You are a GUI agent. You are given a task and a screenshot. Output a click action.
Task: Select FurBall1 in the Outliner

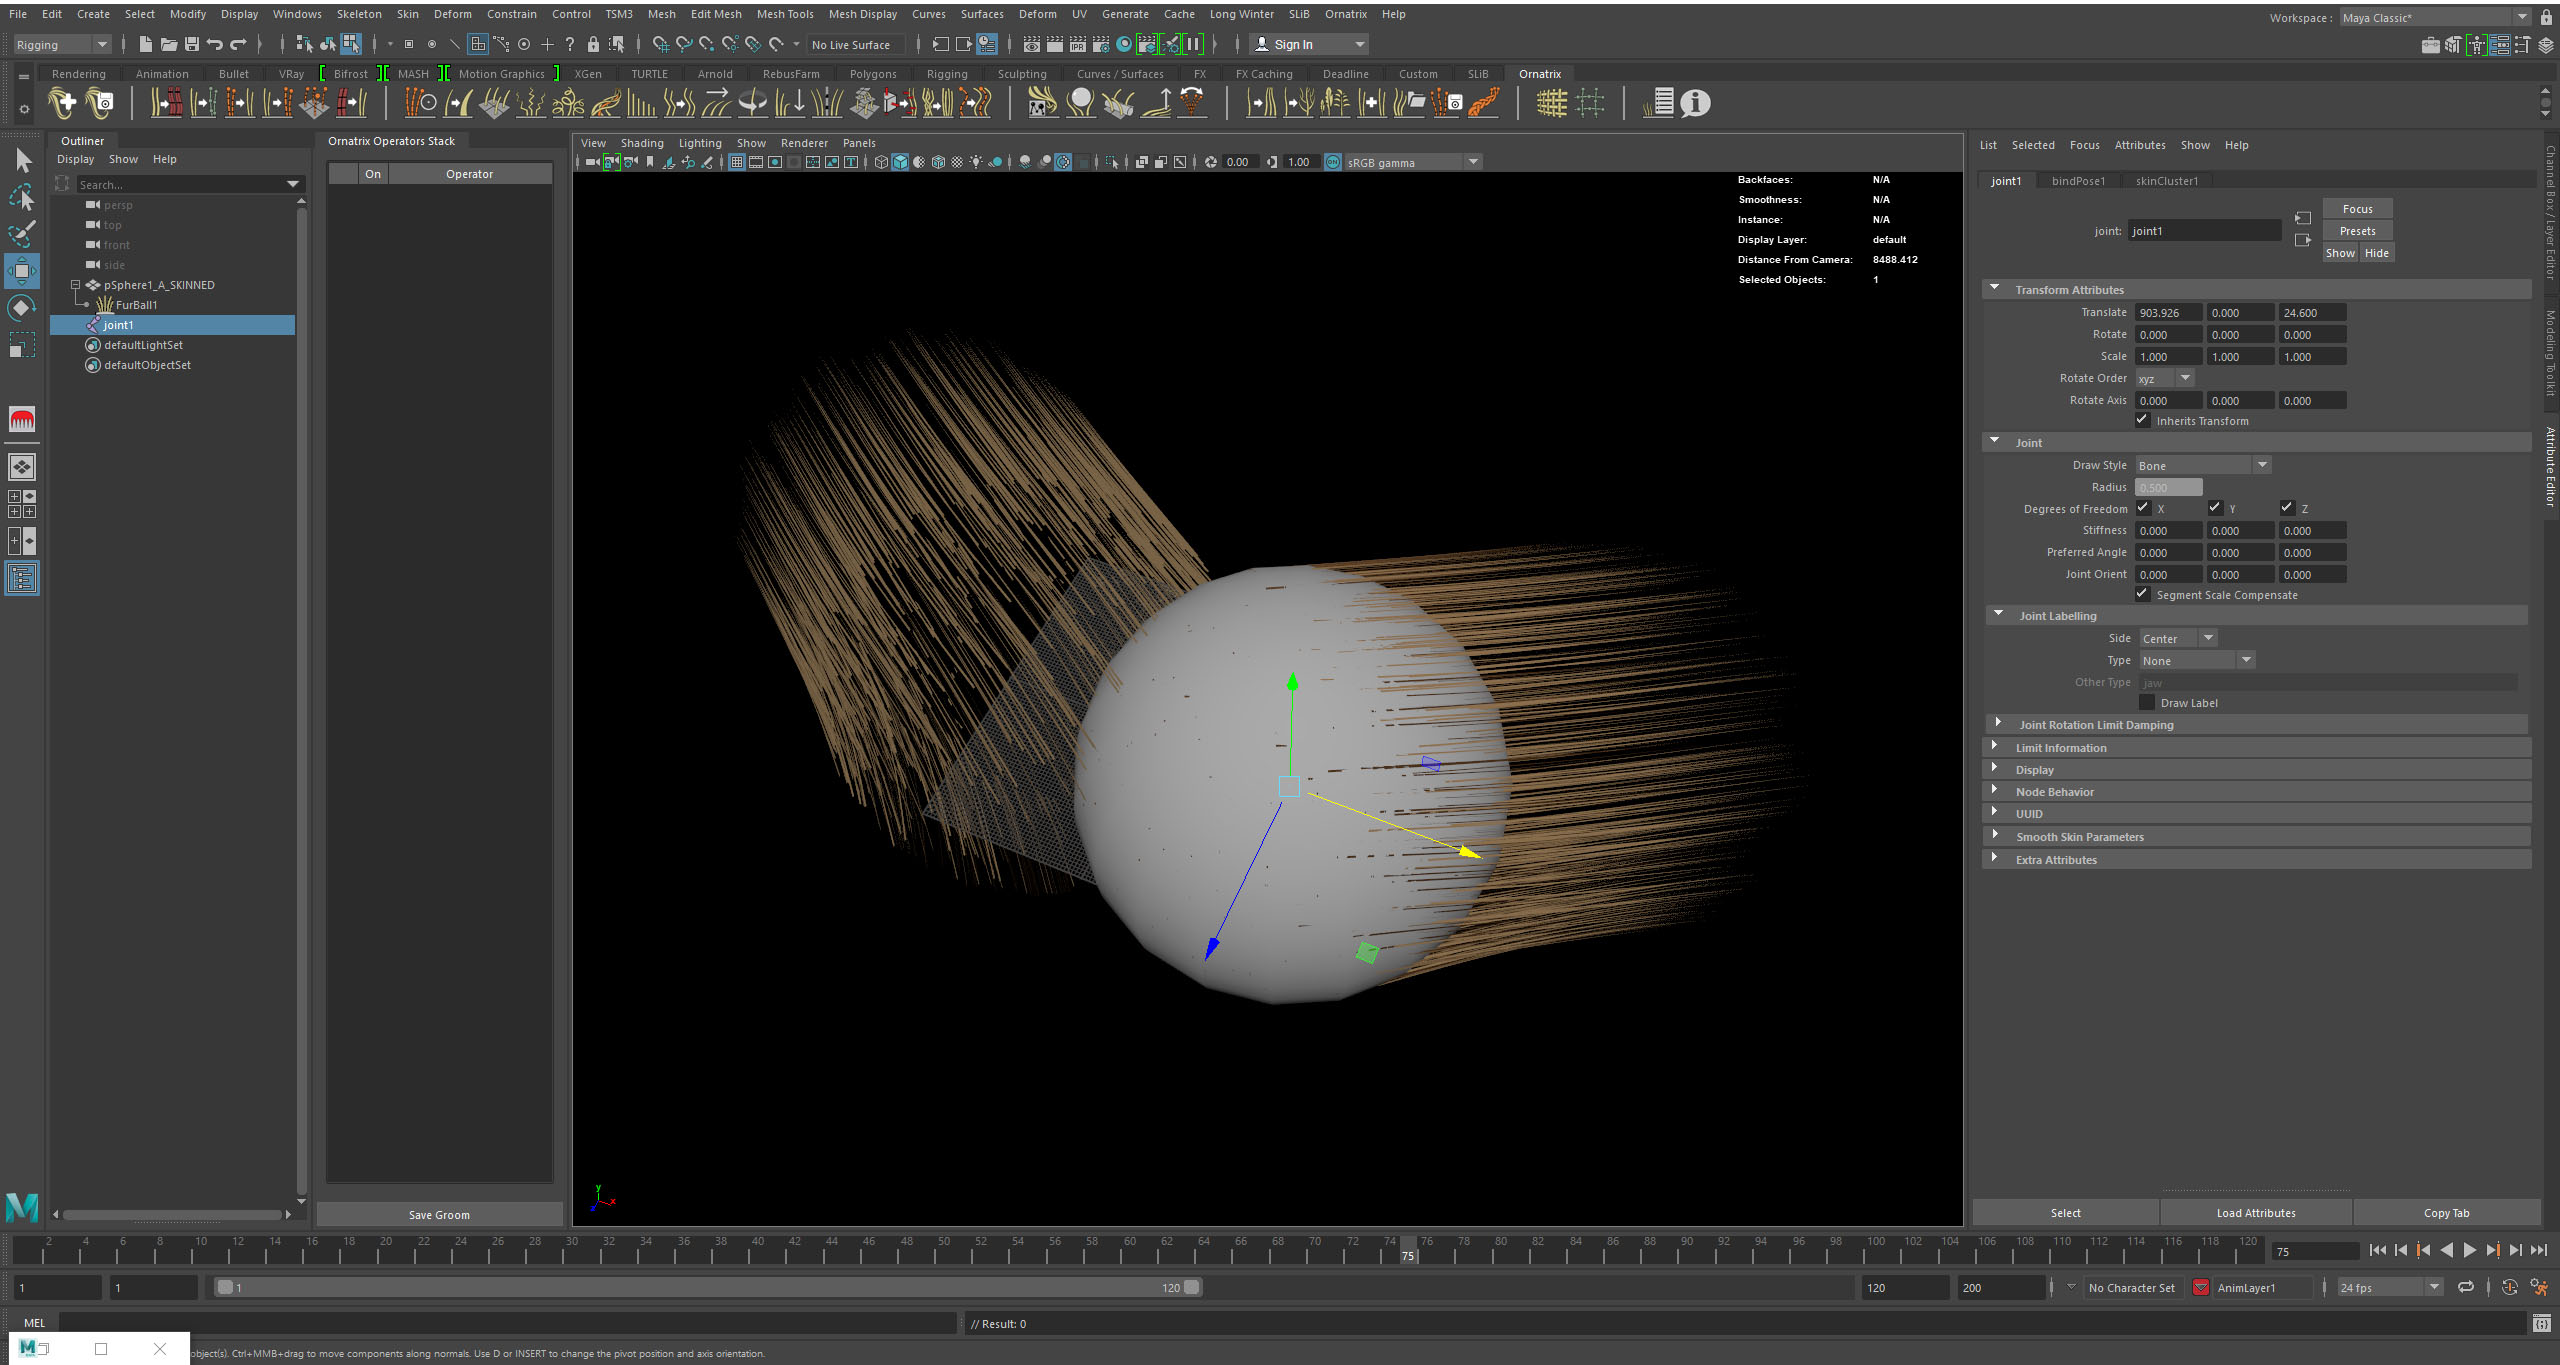click(136, 305)
